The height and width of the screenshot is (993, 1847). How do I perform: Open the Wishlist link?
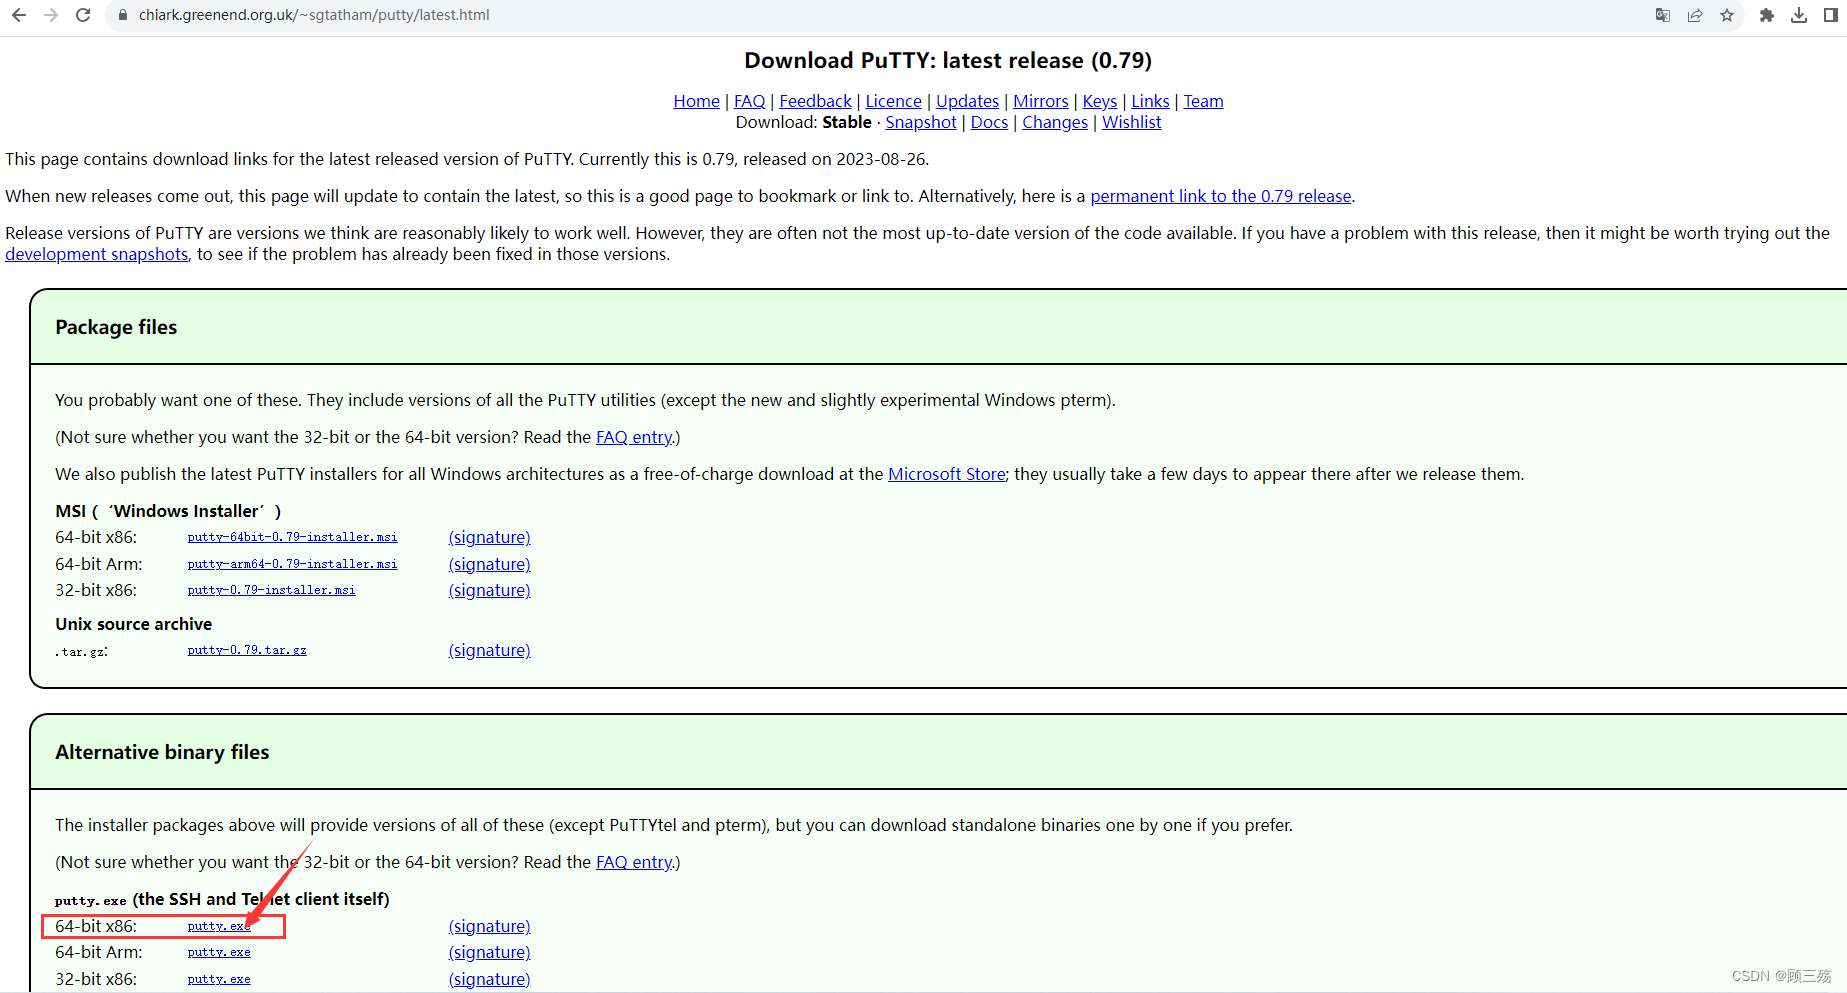tap(1131, 122)
